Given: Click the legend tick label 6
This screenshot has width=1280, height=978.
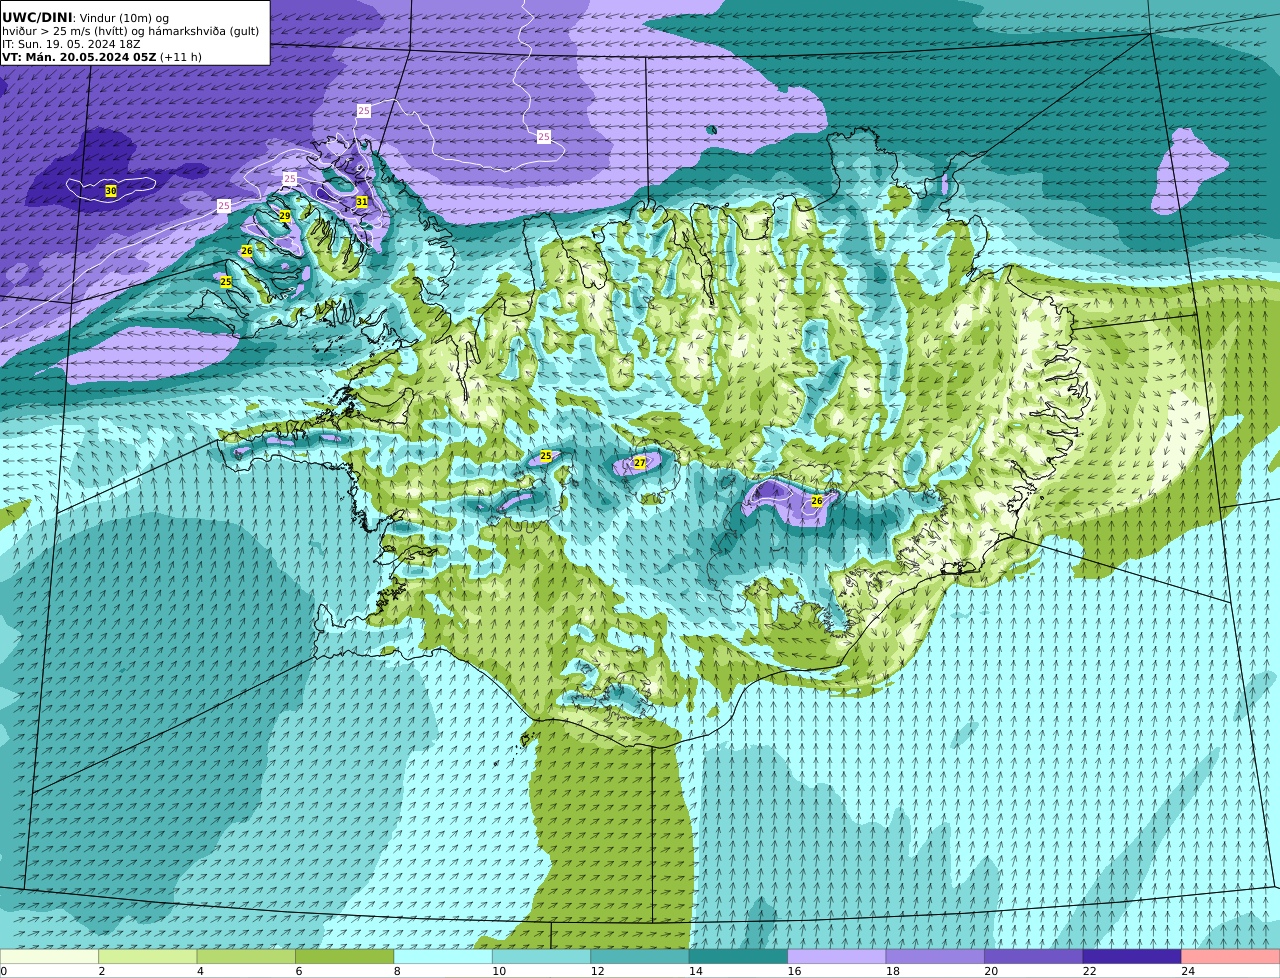Looking at the screenshot, I should tap(298, 971).
